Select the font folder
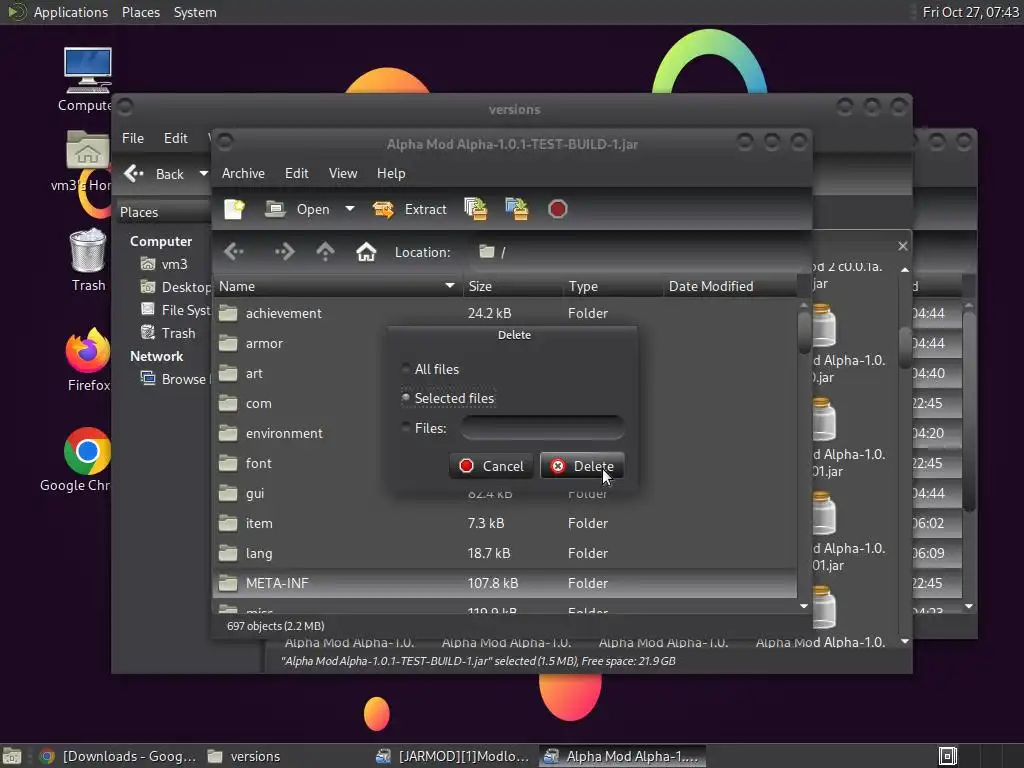The height and width of the screenshot is (768, 1024). point(258,463)
